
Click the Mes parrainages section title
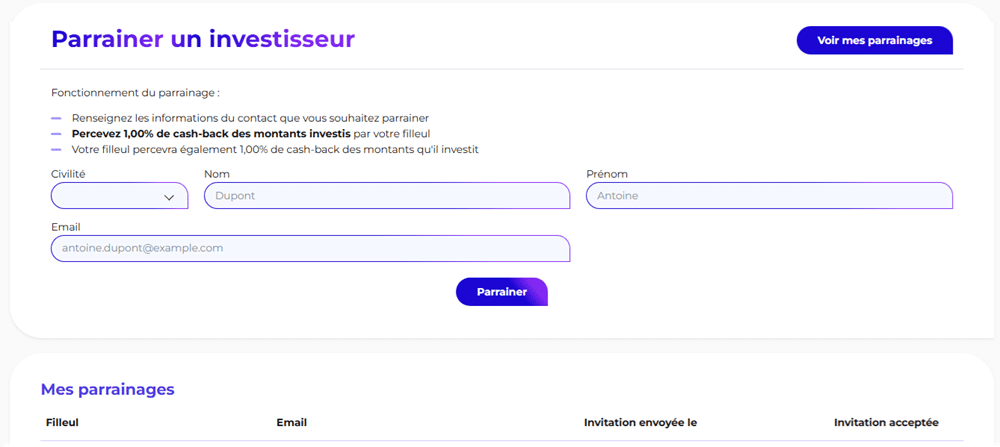(x=107, y=389)
